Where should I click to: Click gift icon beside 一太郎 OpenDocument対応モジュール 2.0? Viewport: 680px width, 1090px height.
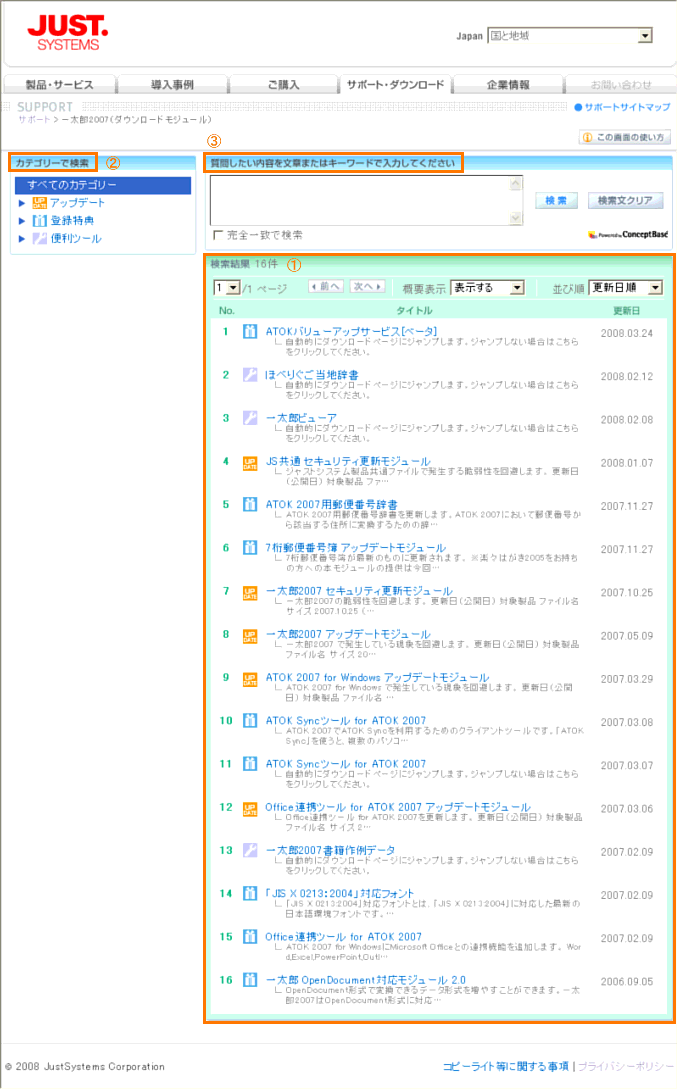coord(250,980)
